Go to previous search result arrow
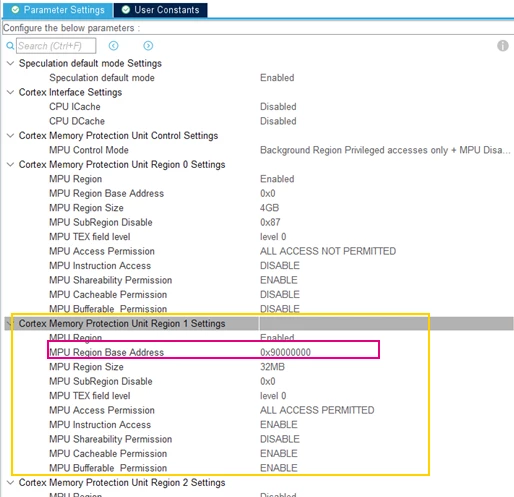Viewport: 514px width, 497px height. click(113, 46)
